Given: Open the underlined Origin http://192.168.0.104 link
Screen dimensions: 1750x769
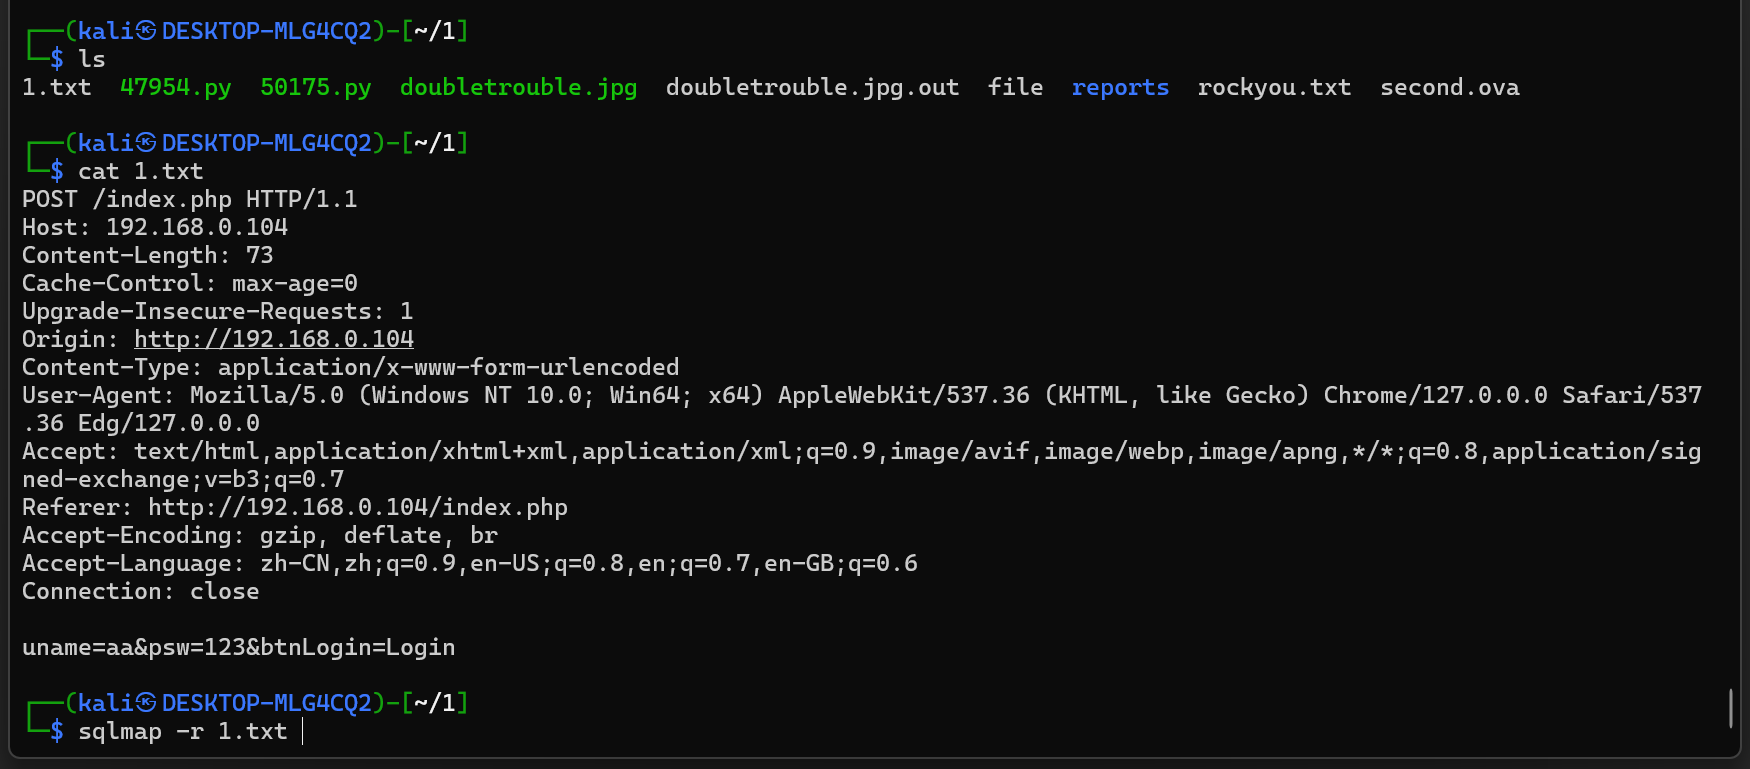Looking at the screenshot, I should pyautogui.click(x=274, y=340).
